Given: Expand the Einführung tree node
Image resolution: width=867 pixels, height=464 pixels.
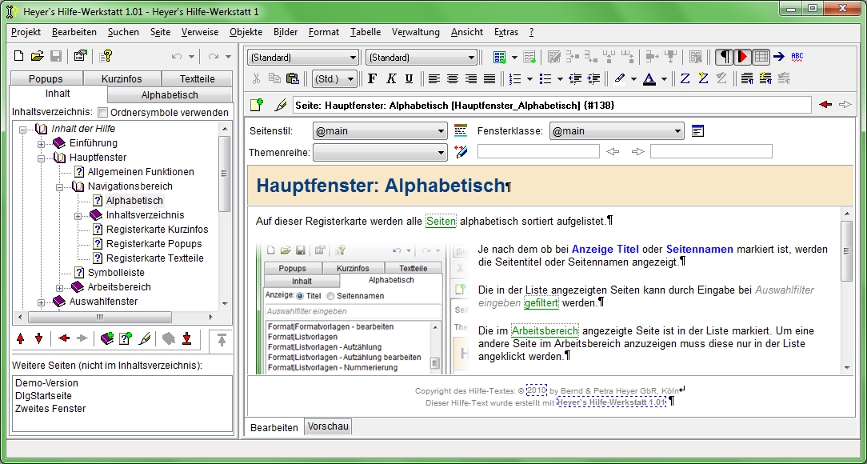Looking at the screenshot, I should coord(41,144).
